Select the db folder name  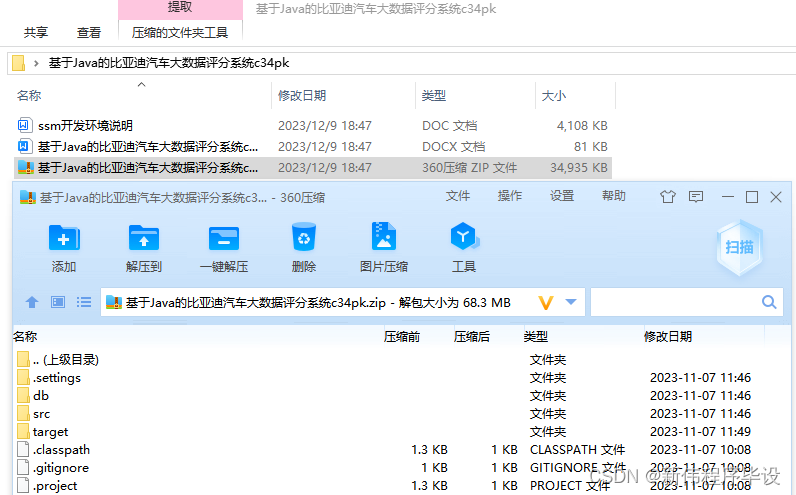click(41, 395)
